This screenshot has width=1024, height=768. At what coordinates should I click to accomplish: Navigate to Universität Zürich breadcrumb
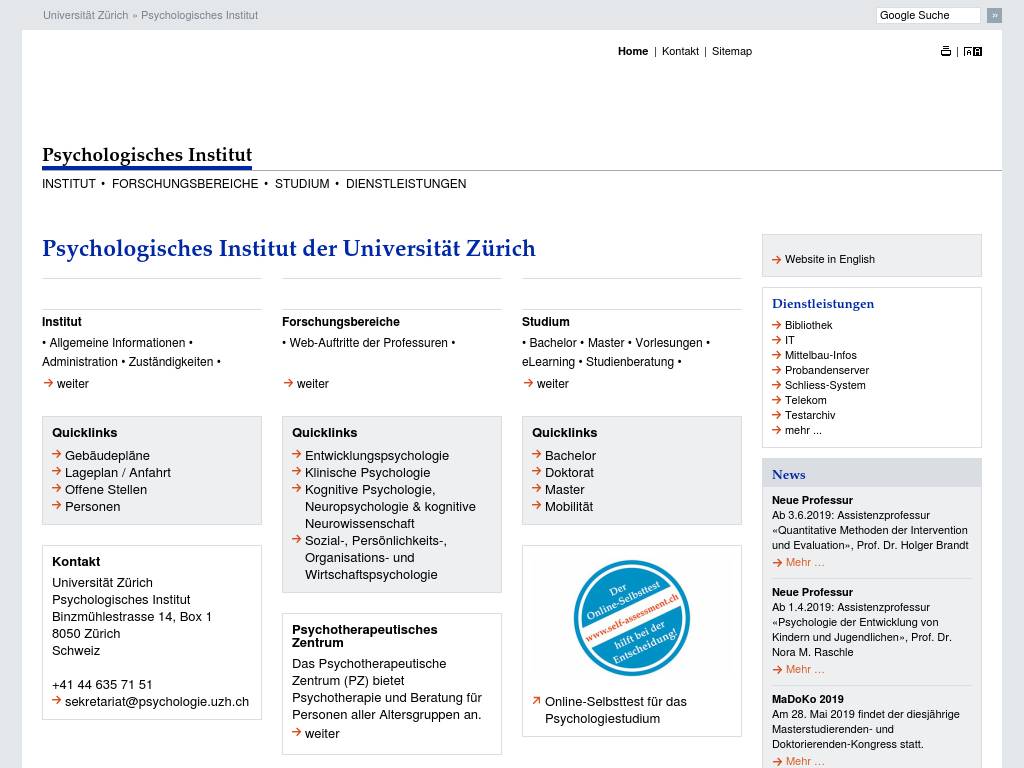[85, 15]
